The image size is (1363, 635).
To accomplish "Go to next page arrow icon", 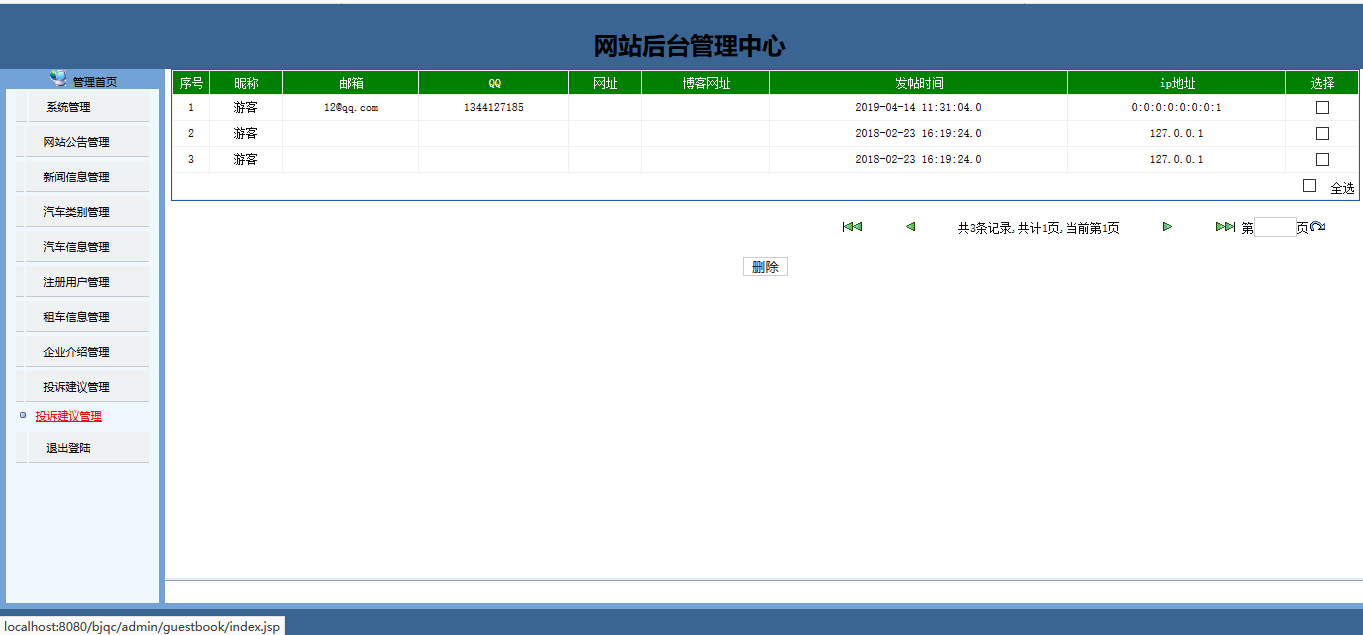I will click(1167, 227).
